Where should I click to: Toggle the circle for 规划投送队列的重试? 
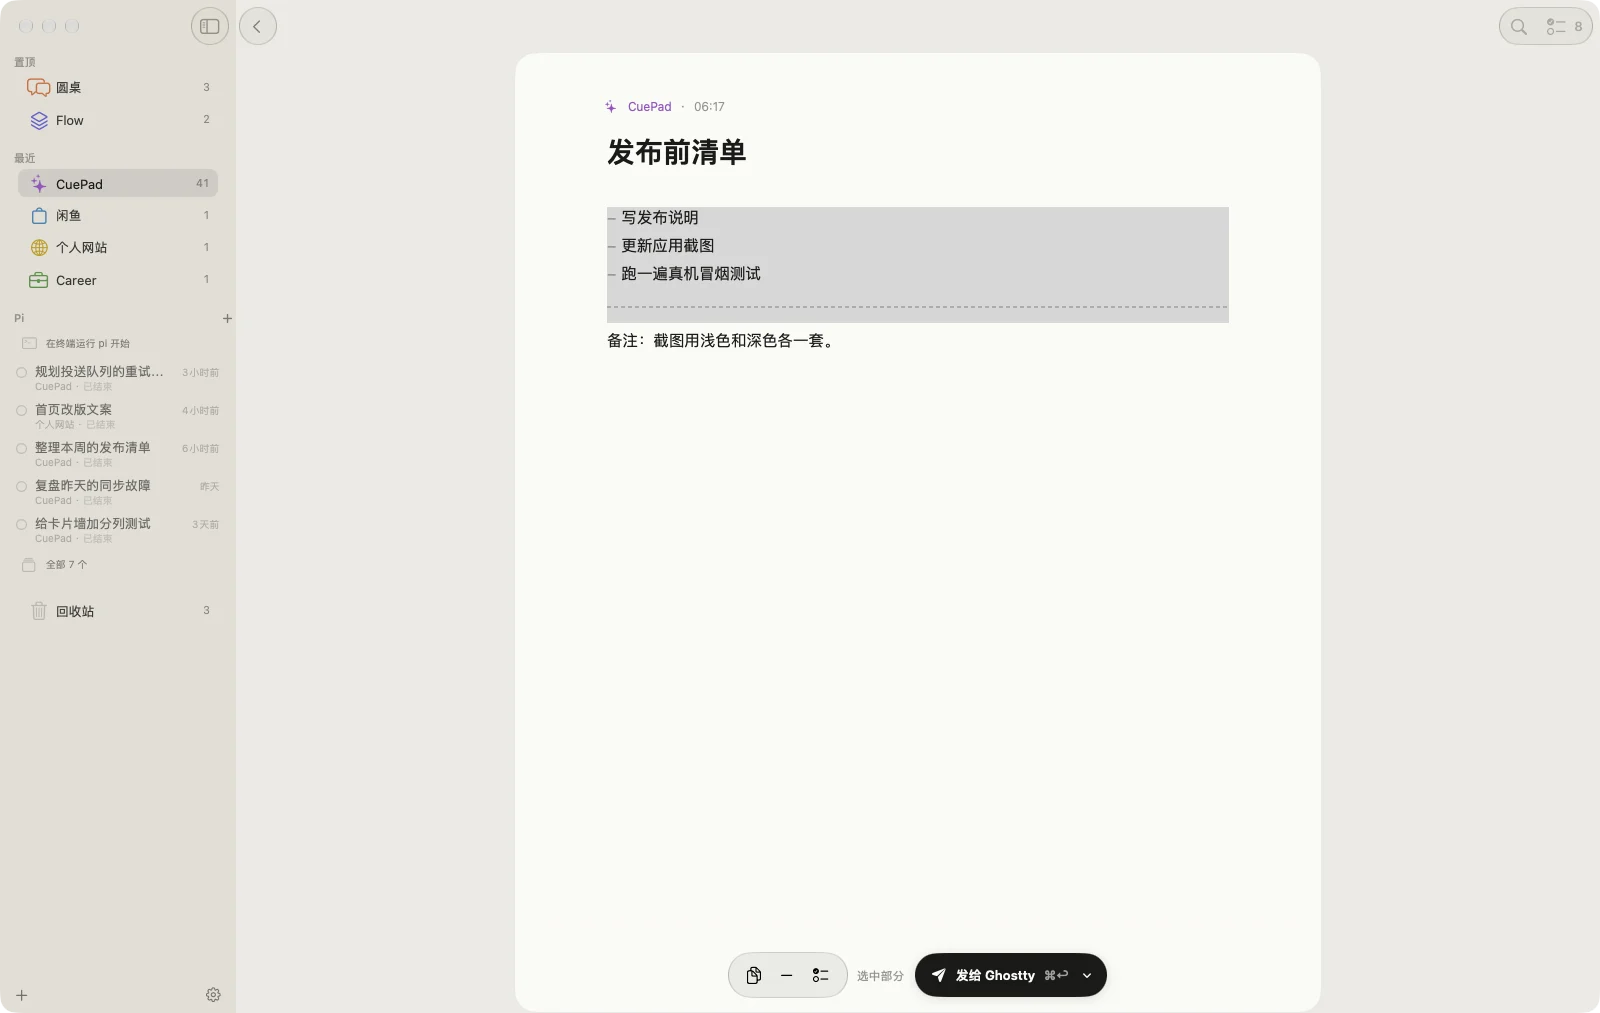pyautogui.click(x=21, y=372)
